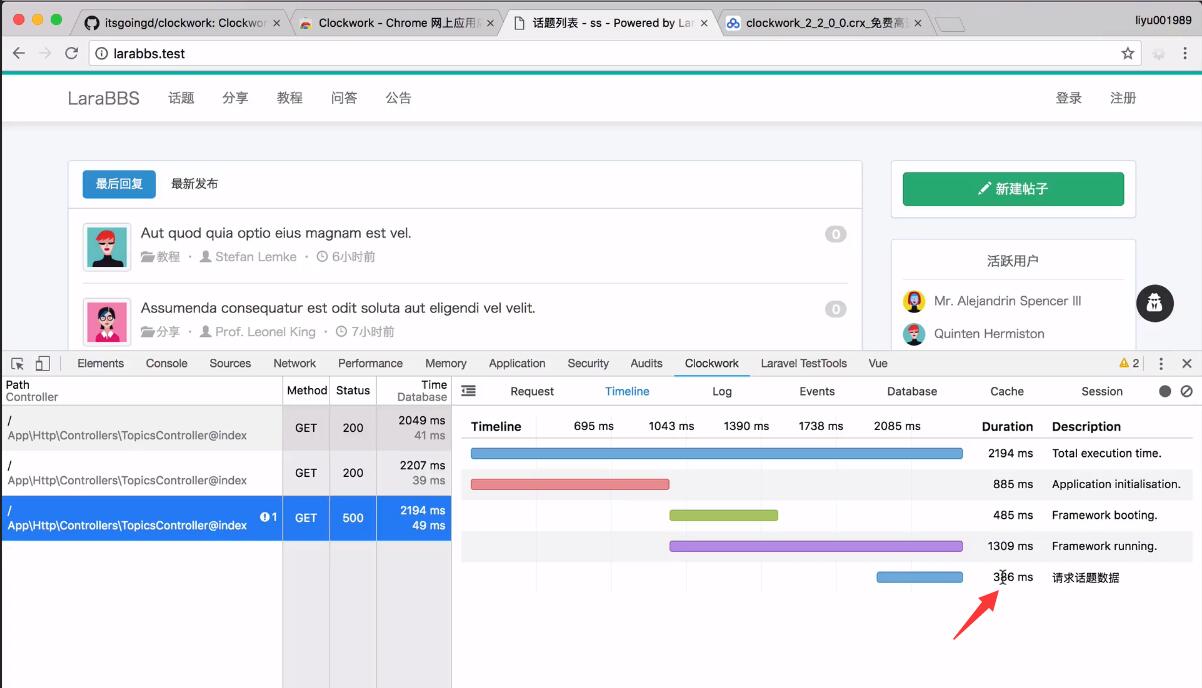The width and height of the screenshot is (1202, 688).
Task: Click the 新建帖子 button
Action: click(x=1013, y=188)
